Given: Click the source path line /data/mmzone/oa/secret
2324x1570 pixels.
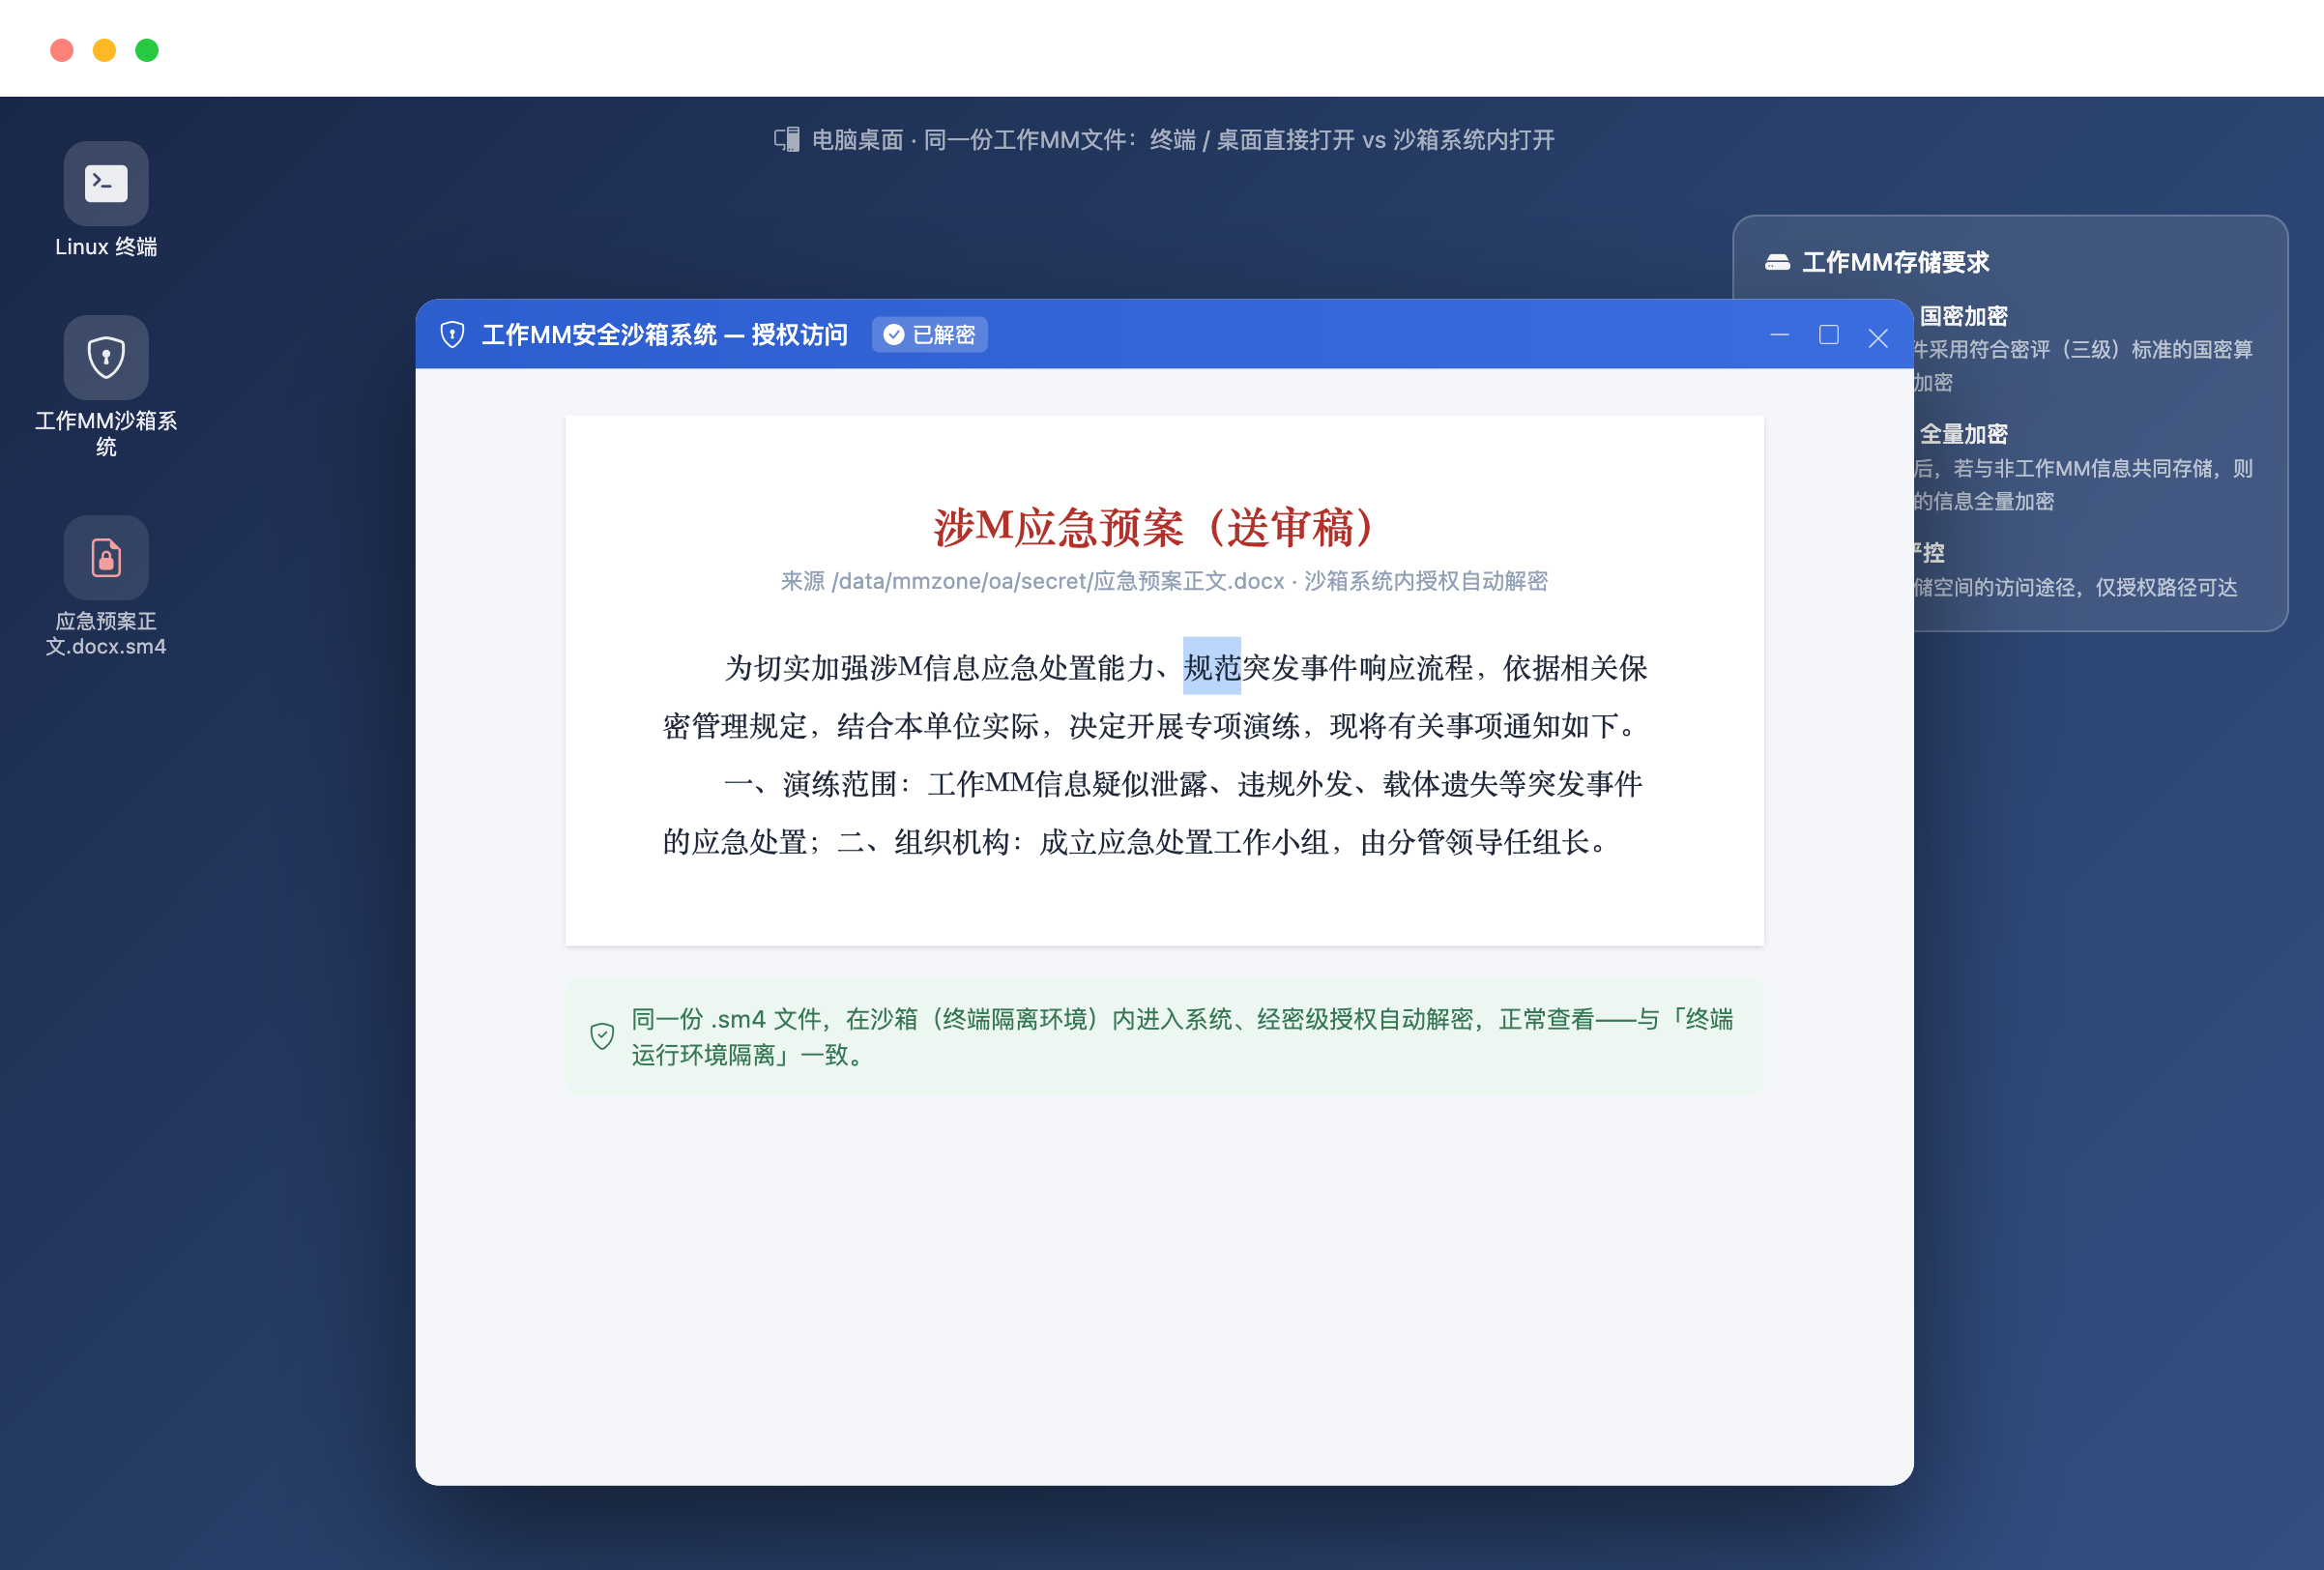Looking at the screenshot, I should point(1164,581).
